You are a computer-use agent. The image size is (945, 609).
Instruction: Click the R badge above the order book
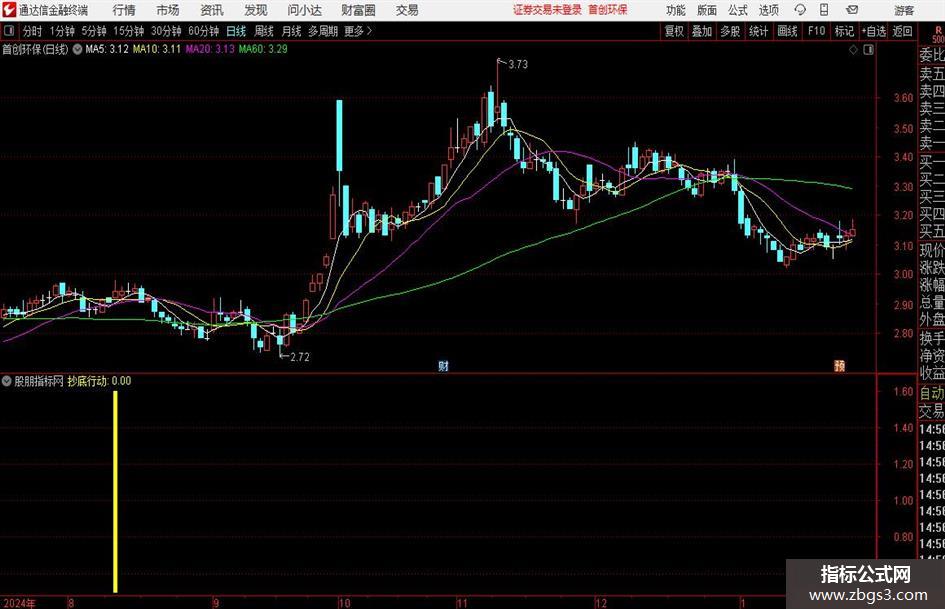(x=938, y=31)
